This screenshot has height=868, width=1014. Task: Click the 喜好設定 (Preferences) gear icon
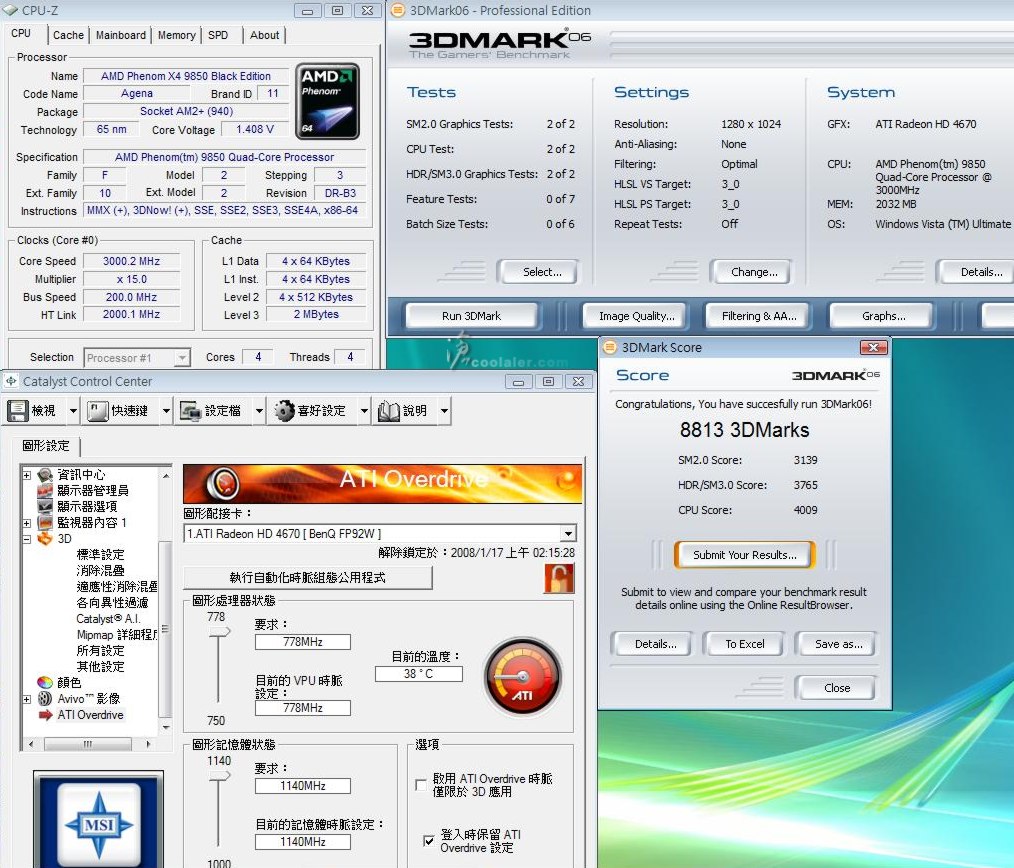[x=285, y=411]
